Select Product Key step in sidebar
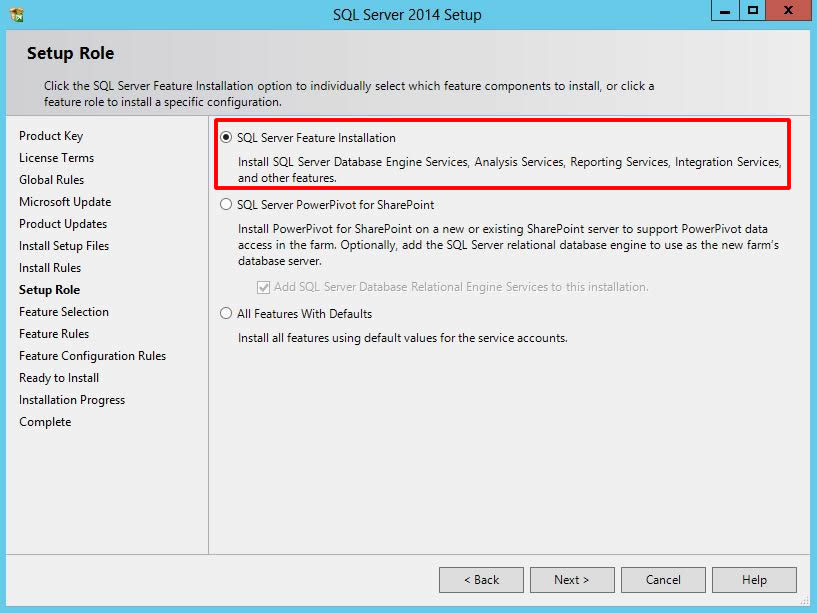This screenshot has width=817, height=613. [x=51, y=136]
